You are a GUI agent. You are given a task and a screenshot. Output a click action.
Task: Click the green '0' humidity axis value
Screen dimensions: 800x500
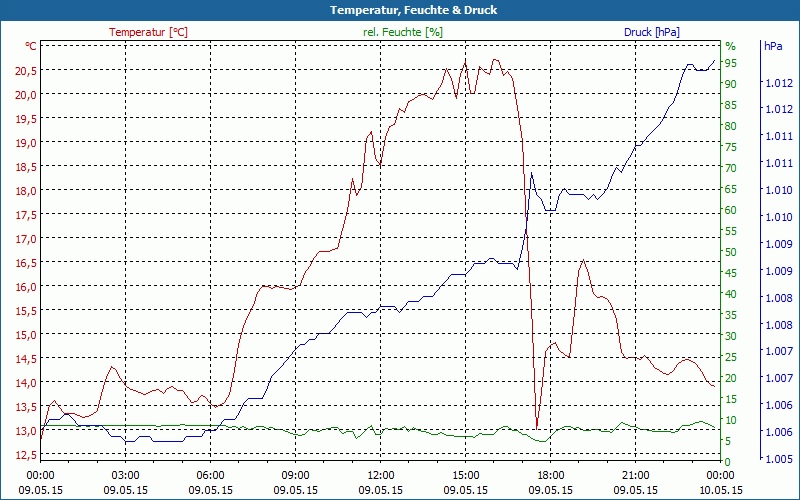pyautogui.click(x=728, y=462)
